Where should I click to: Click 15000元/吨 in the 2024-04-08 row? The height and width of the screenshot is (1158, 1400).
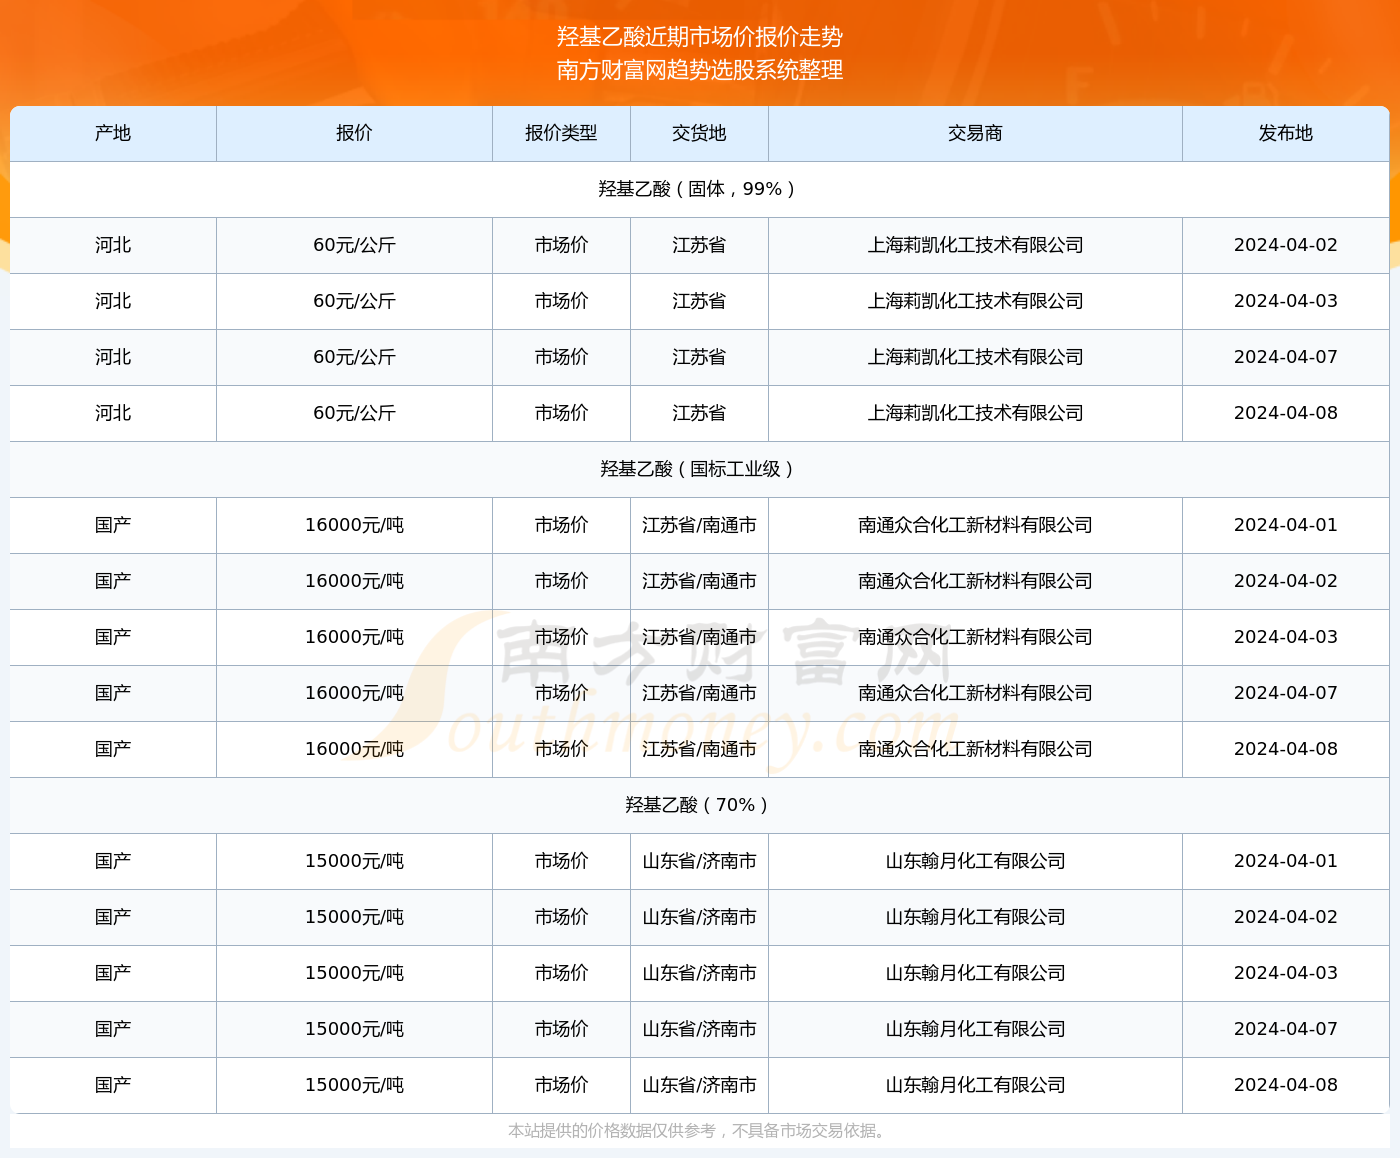click(354, 1085)
